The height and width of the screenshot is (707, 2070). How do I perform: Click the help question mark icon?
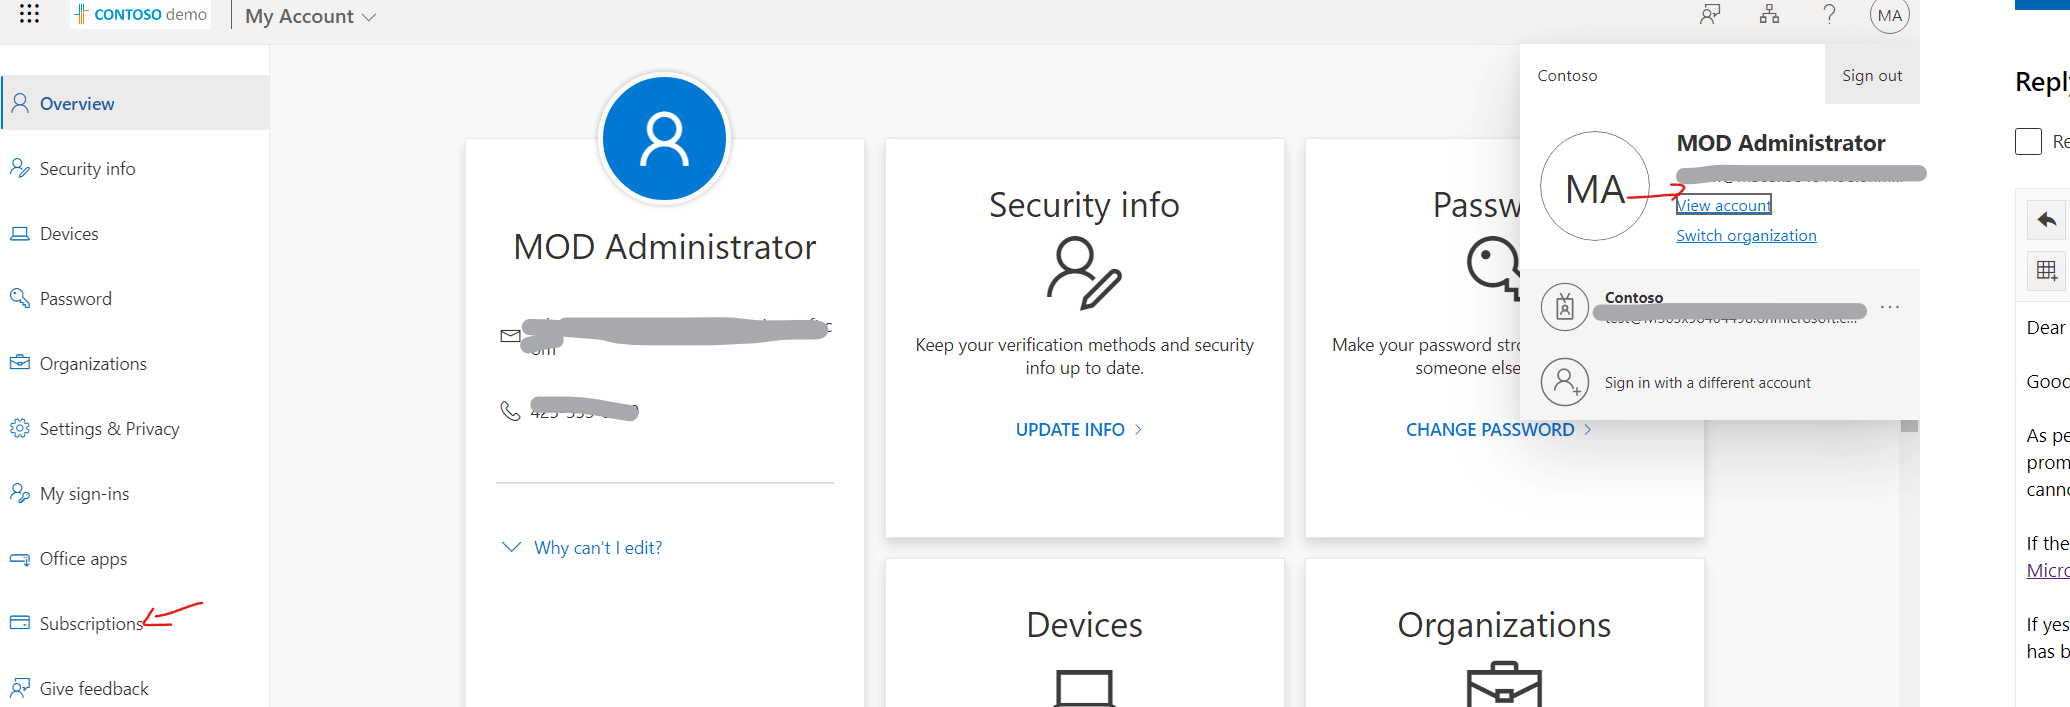pyautogui.click(x=1829, y=14)
